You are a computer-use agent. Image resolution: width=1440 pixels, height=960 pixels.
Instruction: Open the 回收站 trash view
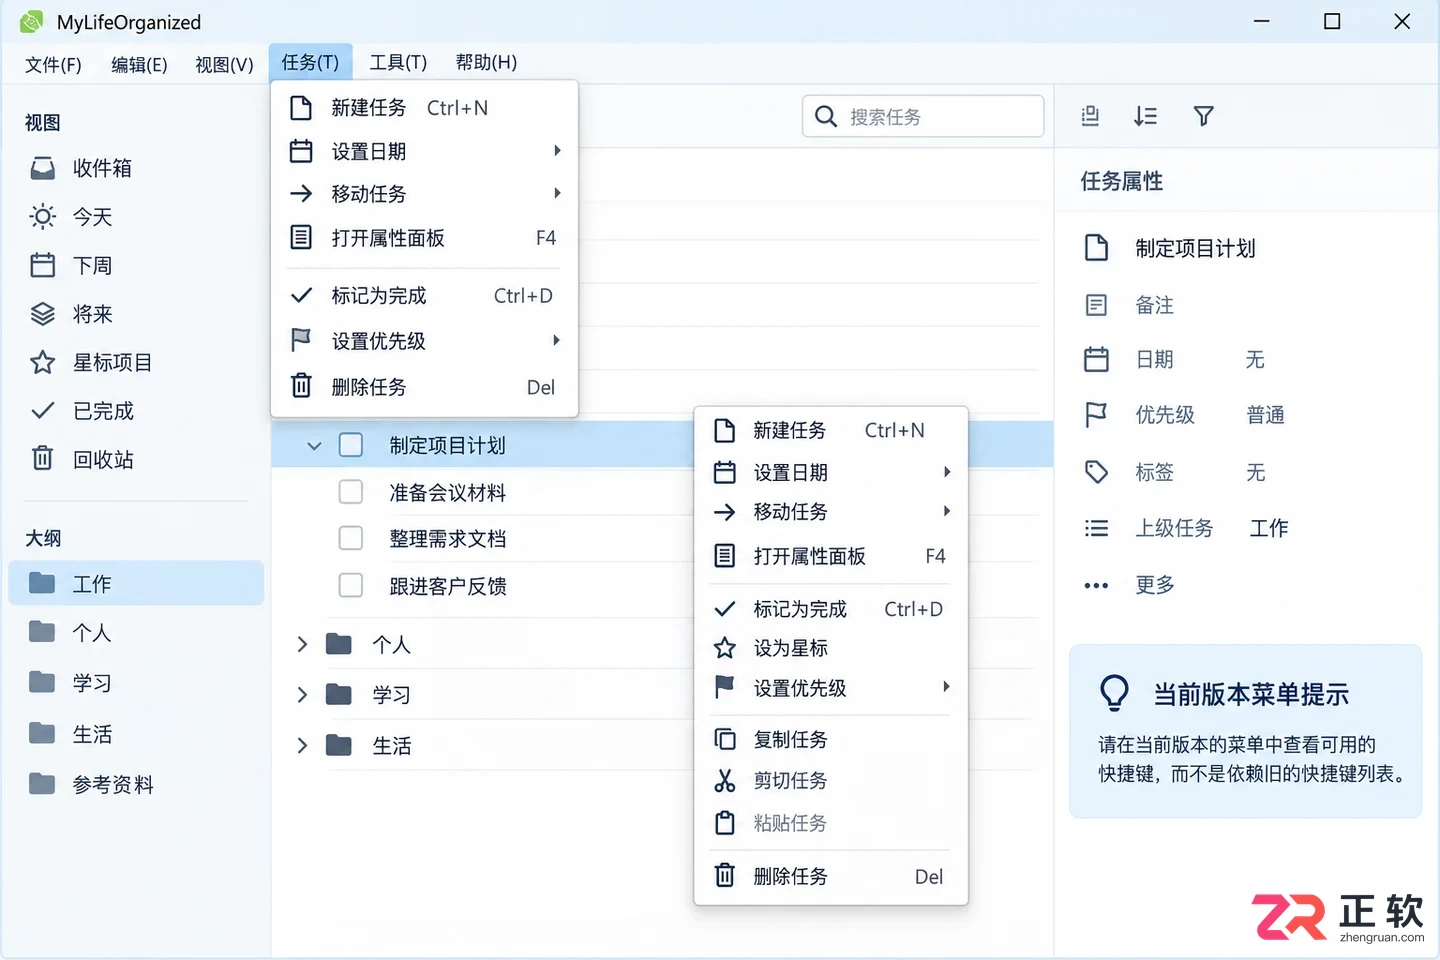coord(136,459)
